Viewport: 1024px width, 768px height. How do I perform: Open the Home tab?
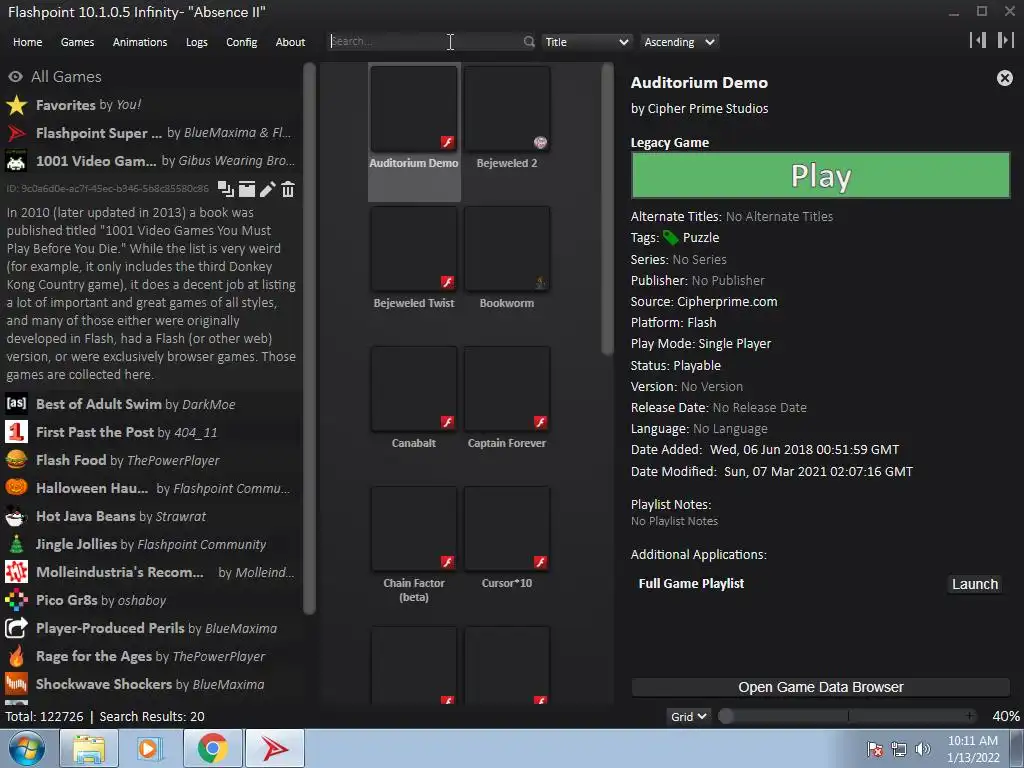[x=27, y=42]
